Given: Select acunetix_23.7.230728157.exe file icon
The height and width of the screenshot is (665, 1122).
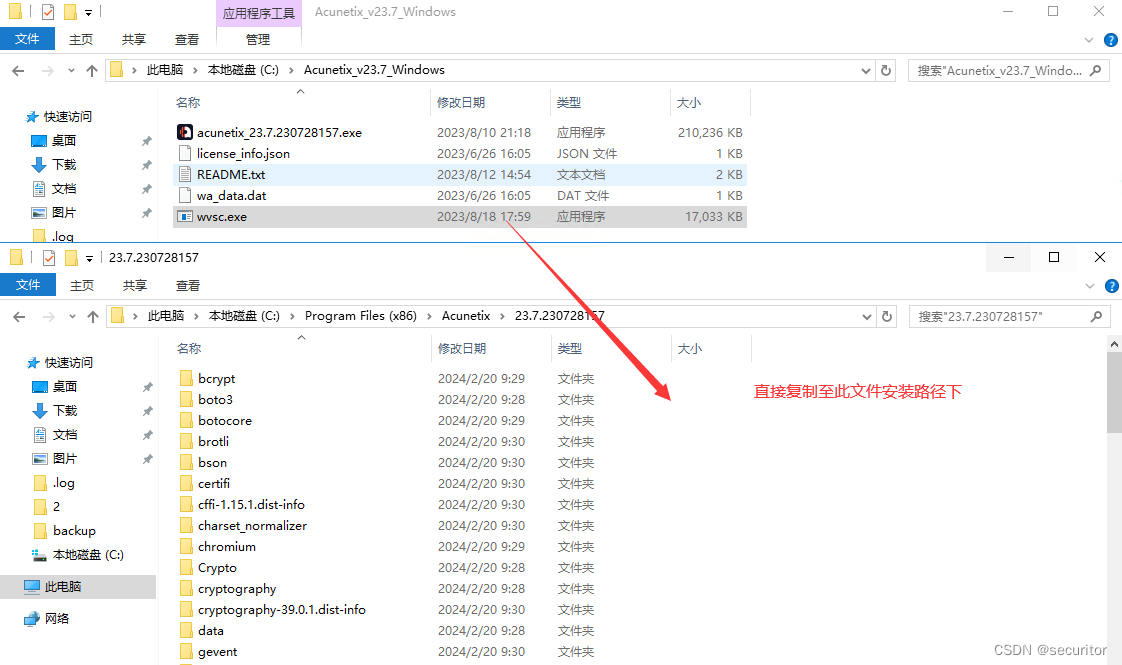Looking at the screenshot, I should 185,132.
